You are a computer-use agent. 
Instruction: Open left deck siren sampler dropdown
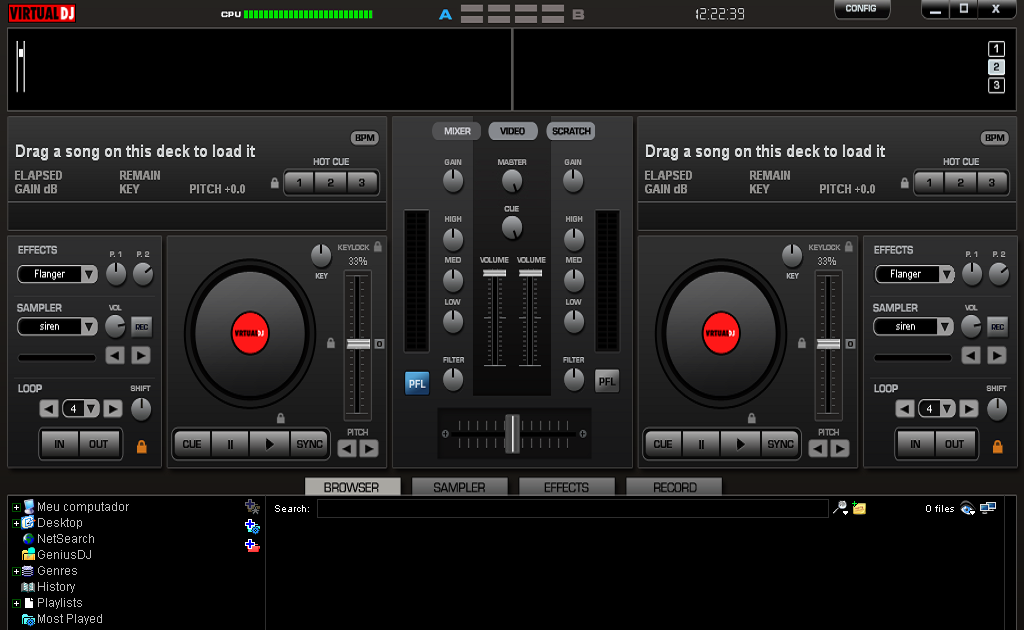[89, 326]
